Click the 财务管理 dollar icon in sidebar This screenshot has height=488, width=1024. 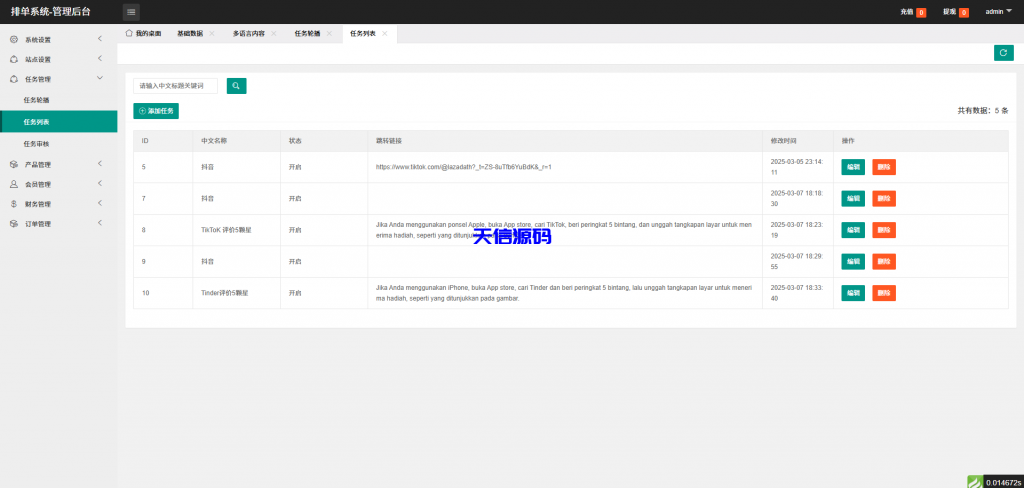tap(13, 204)
